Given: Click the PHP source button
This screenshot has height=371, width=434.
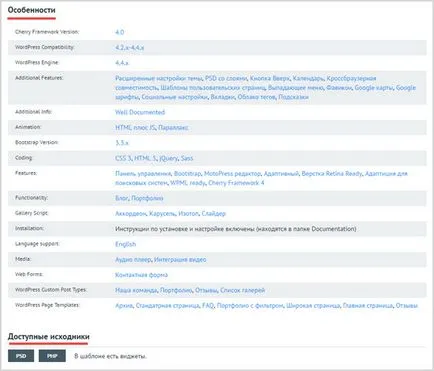Looking at the screenshot, I should pos(52,356).
